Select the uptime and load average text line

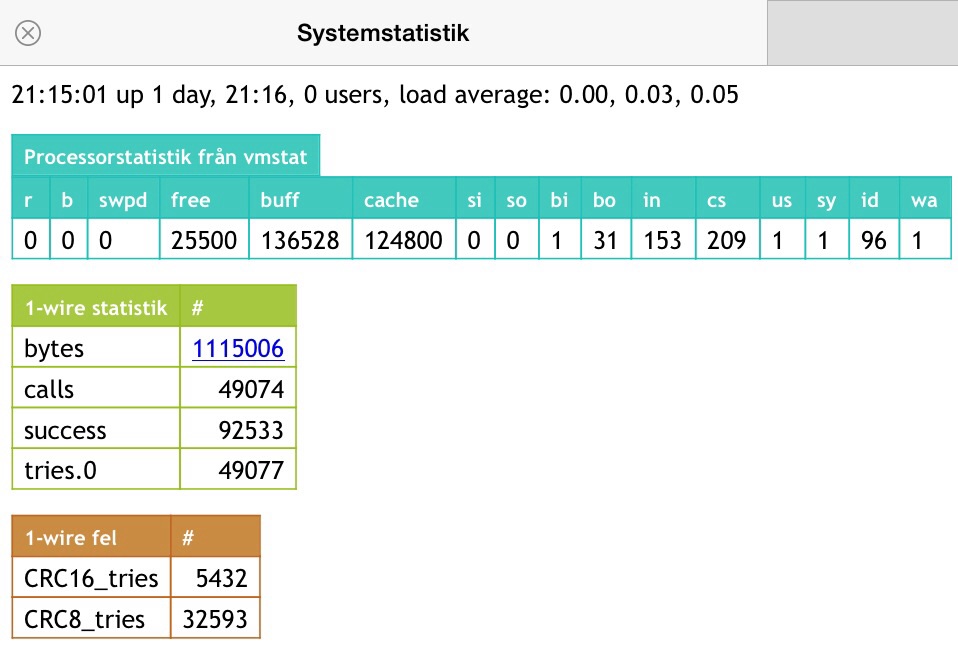coord(375,95)
